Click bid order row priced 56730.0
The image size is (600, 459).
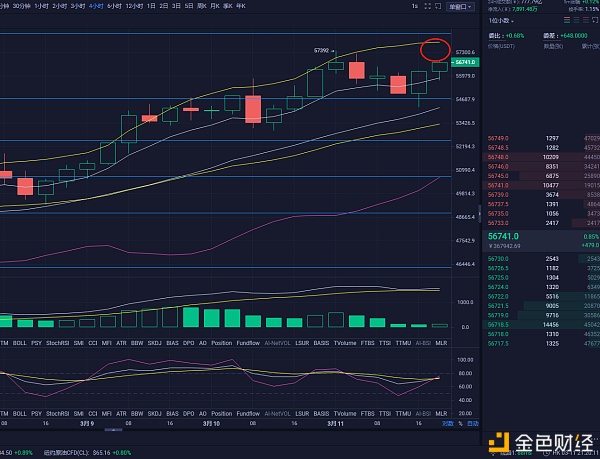(x=540, y=257)
